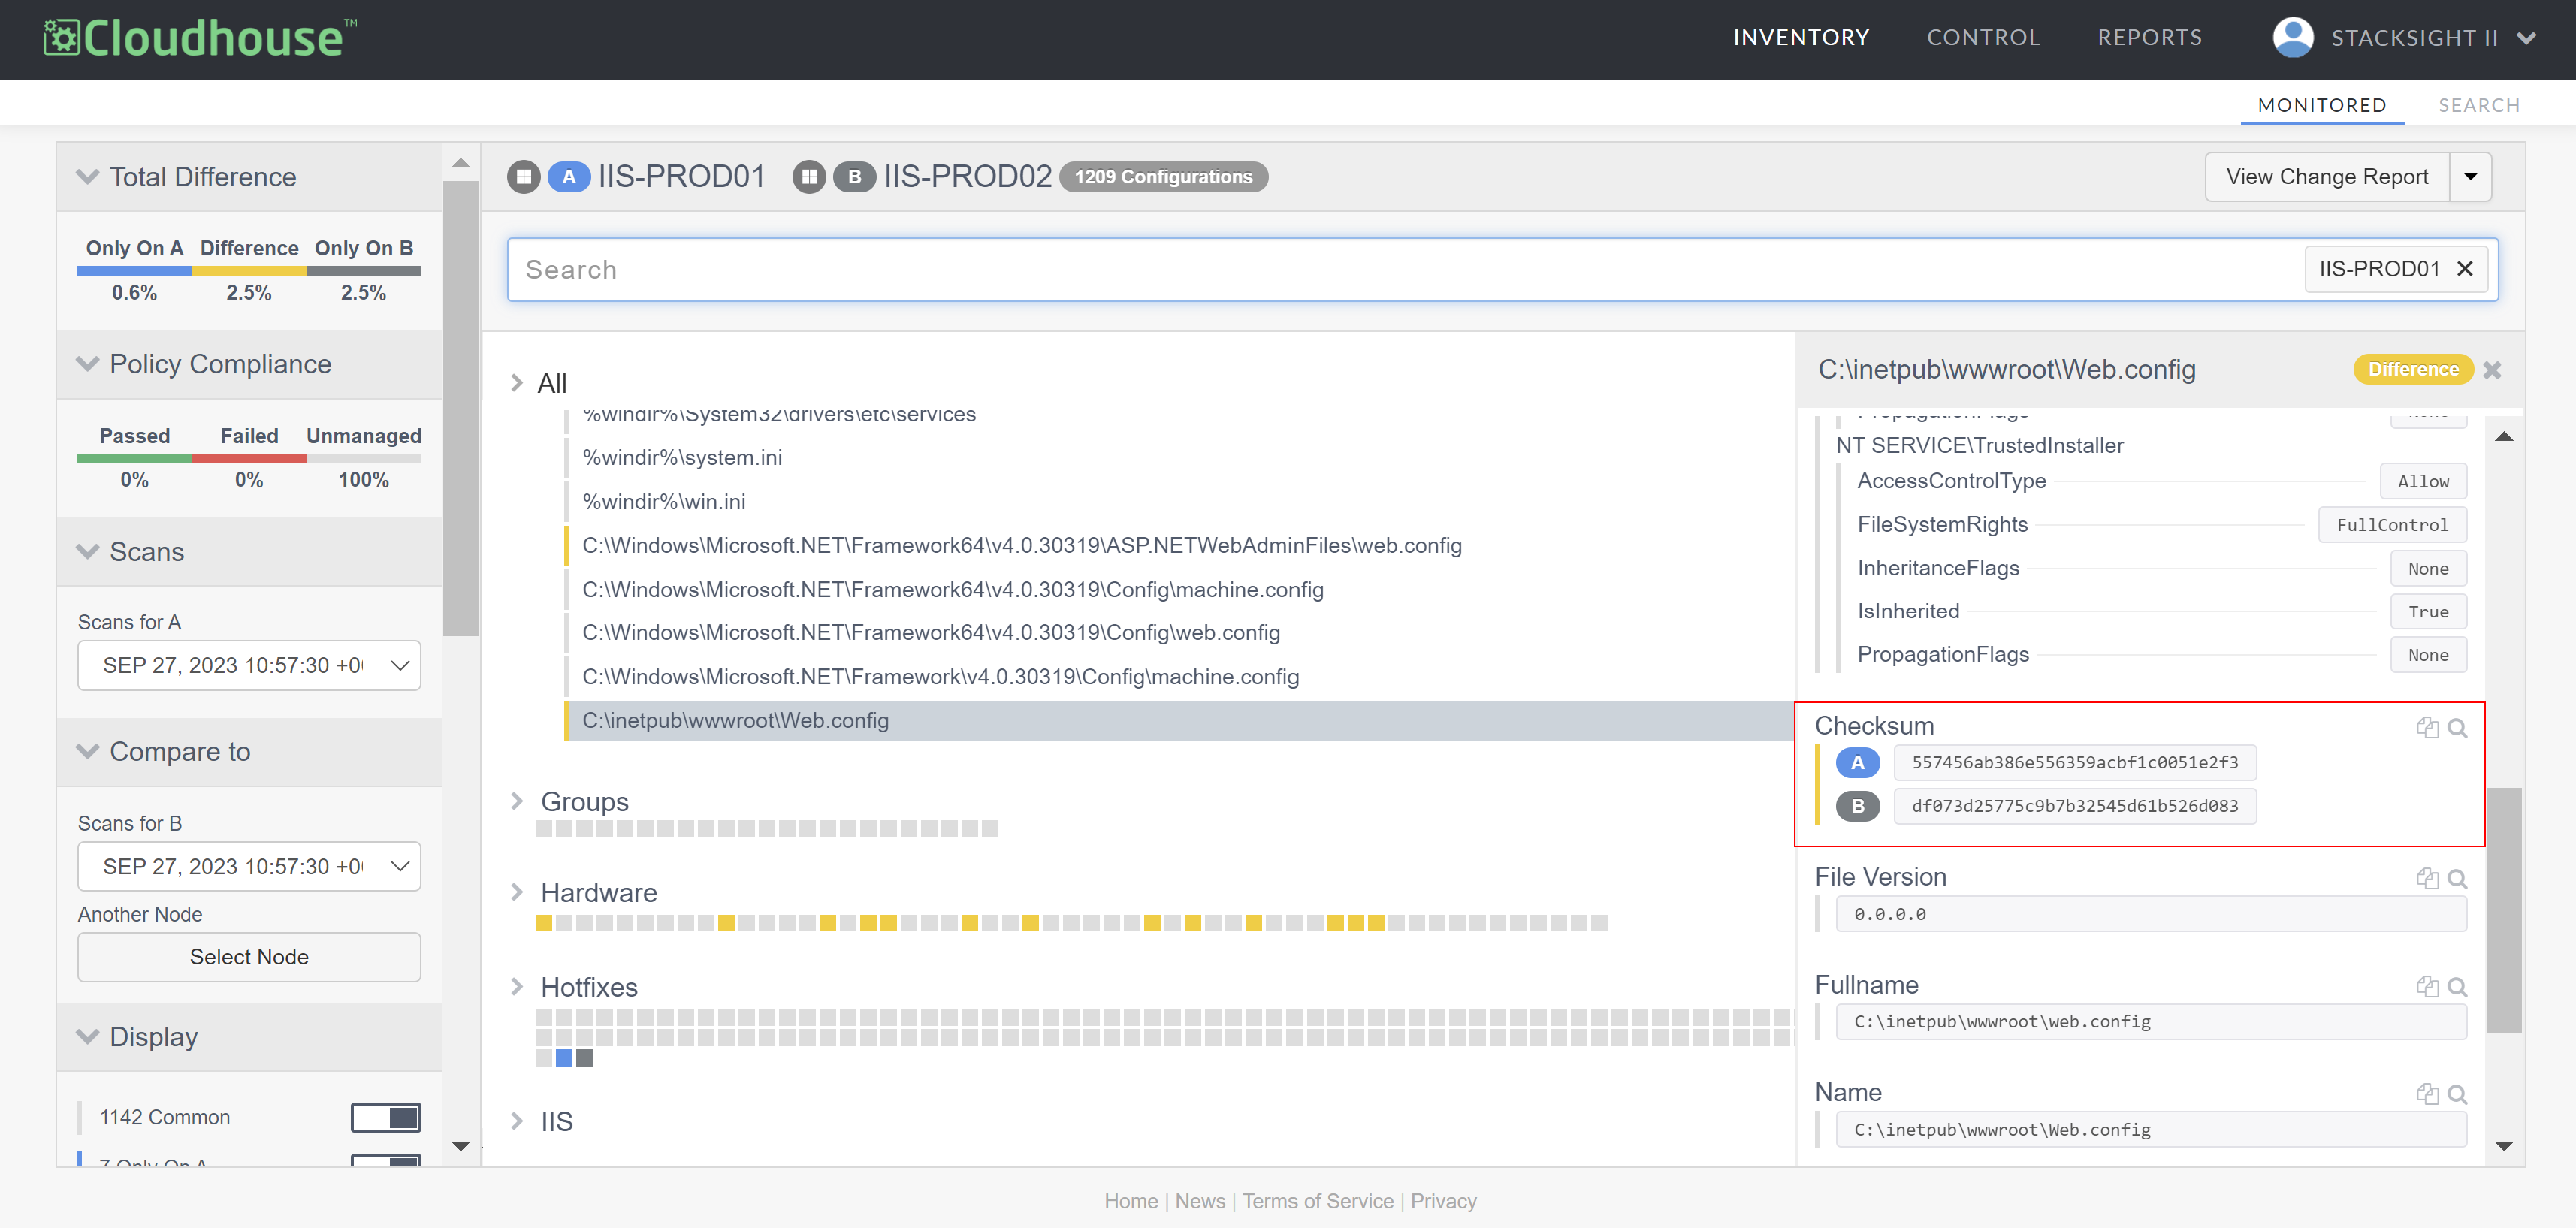Collapse the Policy Compliance section
The width and height of the screenshot is (2576, 1228).
pyautogui.click(x=88, y=364)
